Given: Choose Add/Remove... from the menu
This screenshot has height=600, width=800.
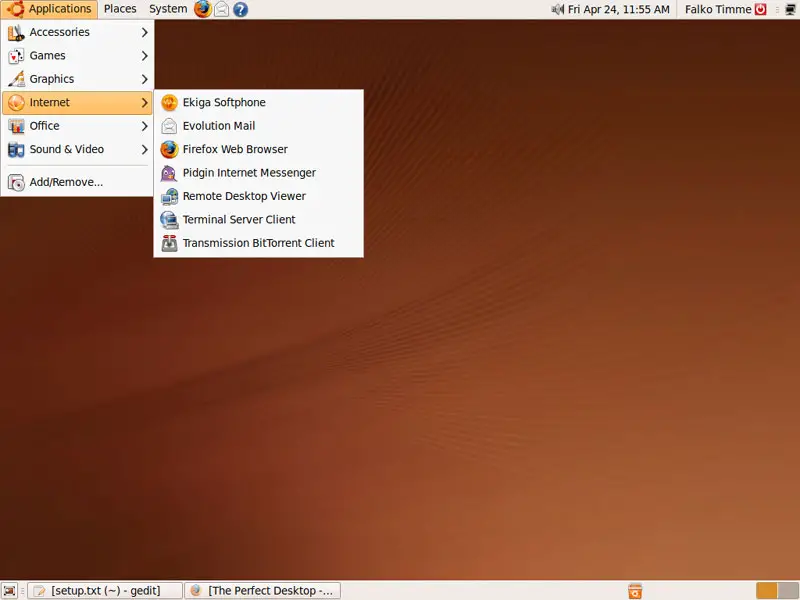Looking at the screenshot, I should (78, 182).
